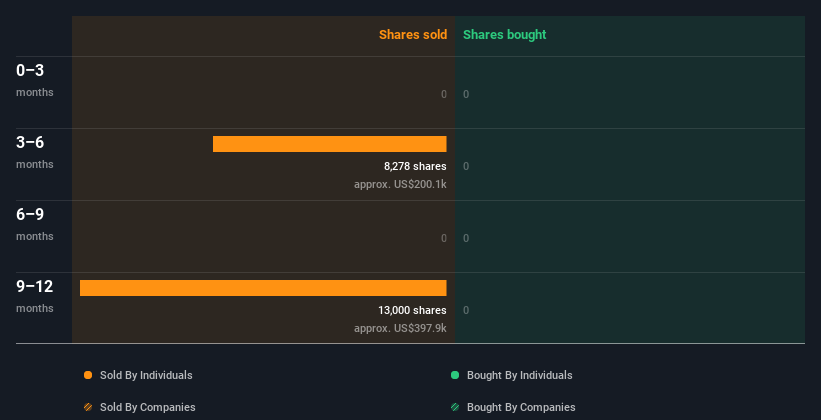Click the orange Sold By Individuals legend dot
The width and height of the screenshot is (821, 420).
point(88,375)
